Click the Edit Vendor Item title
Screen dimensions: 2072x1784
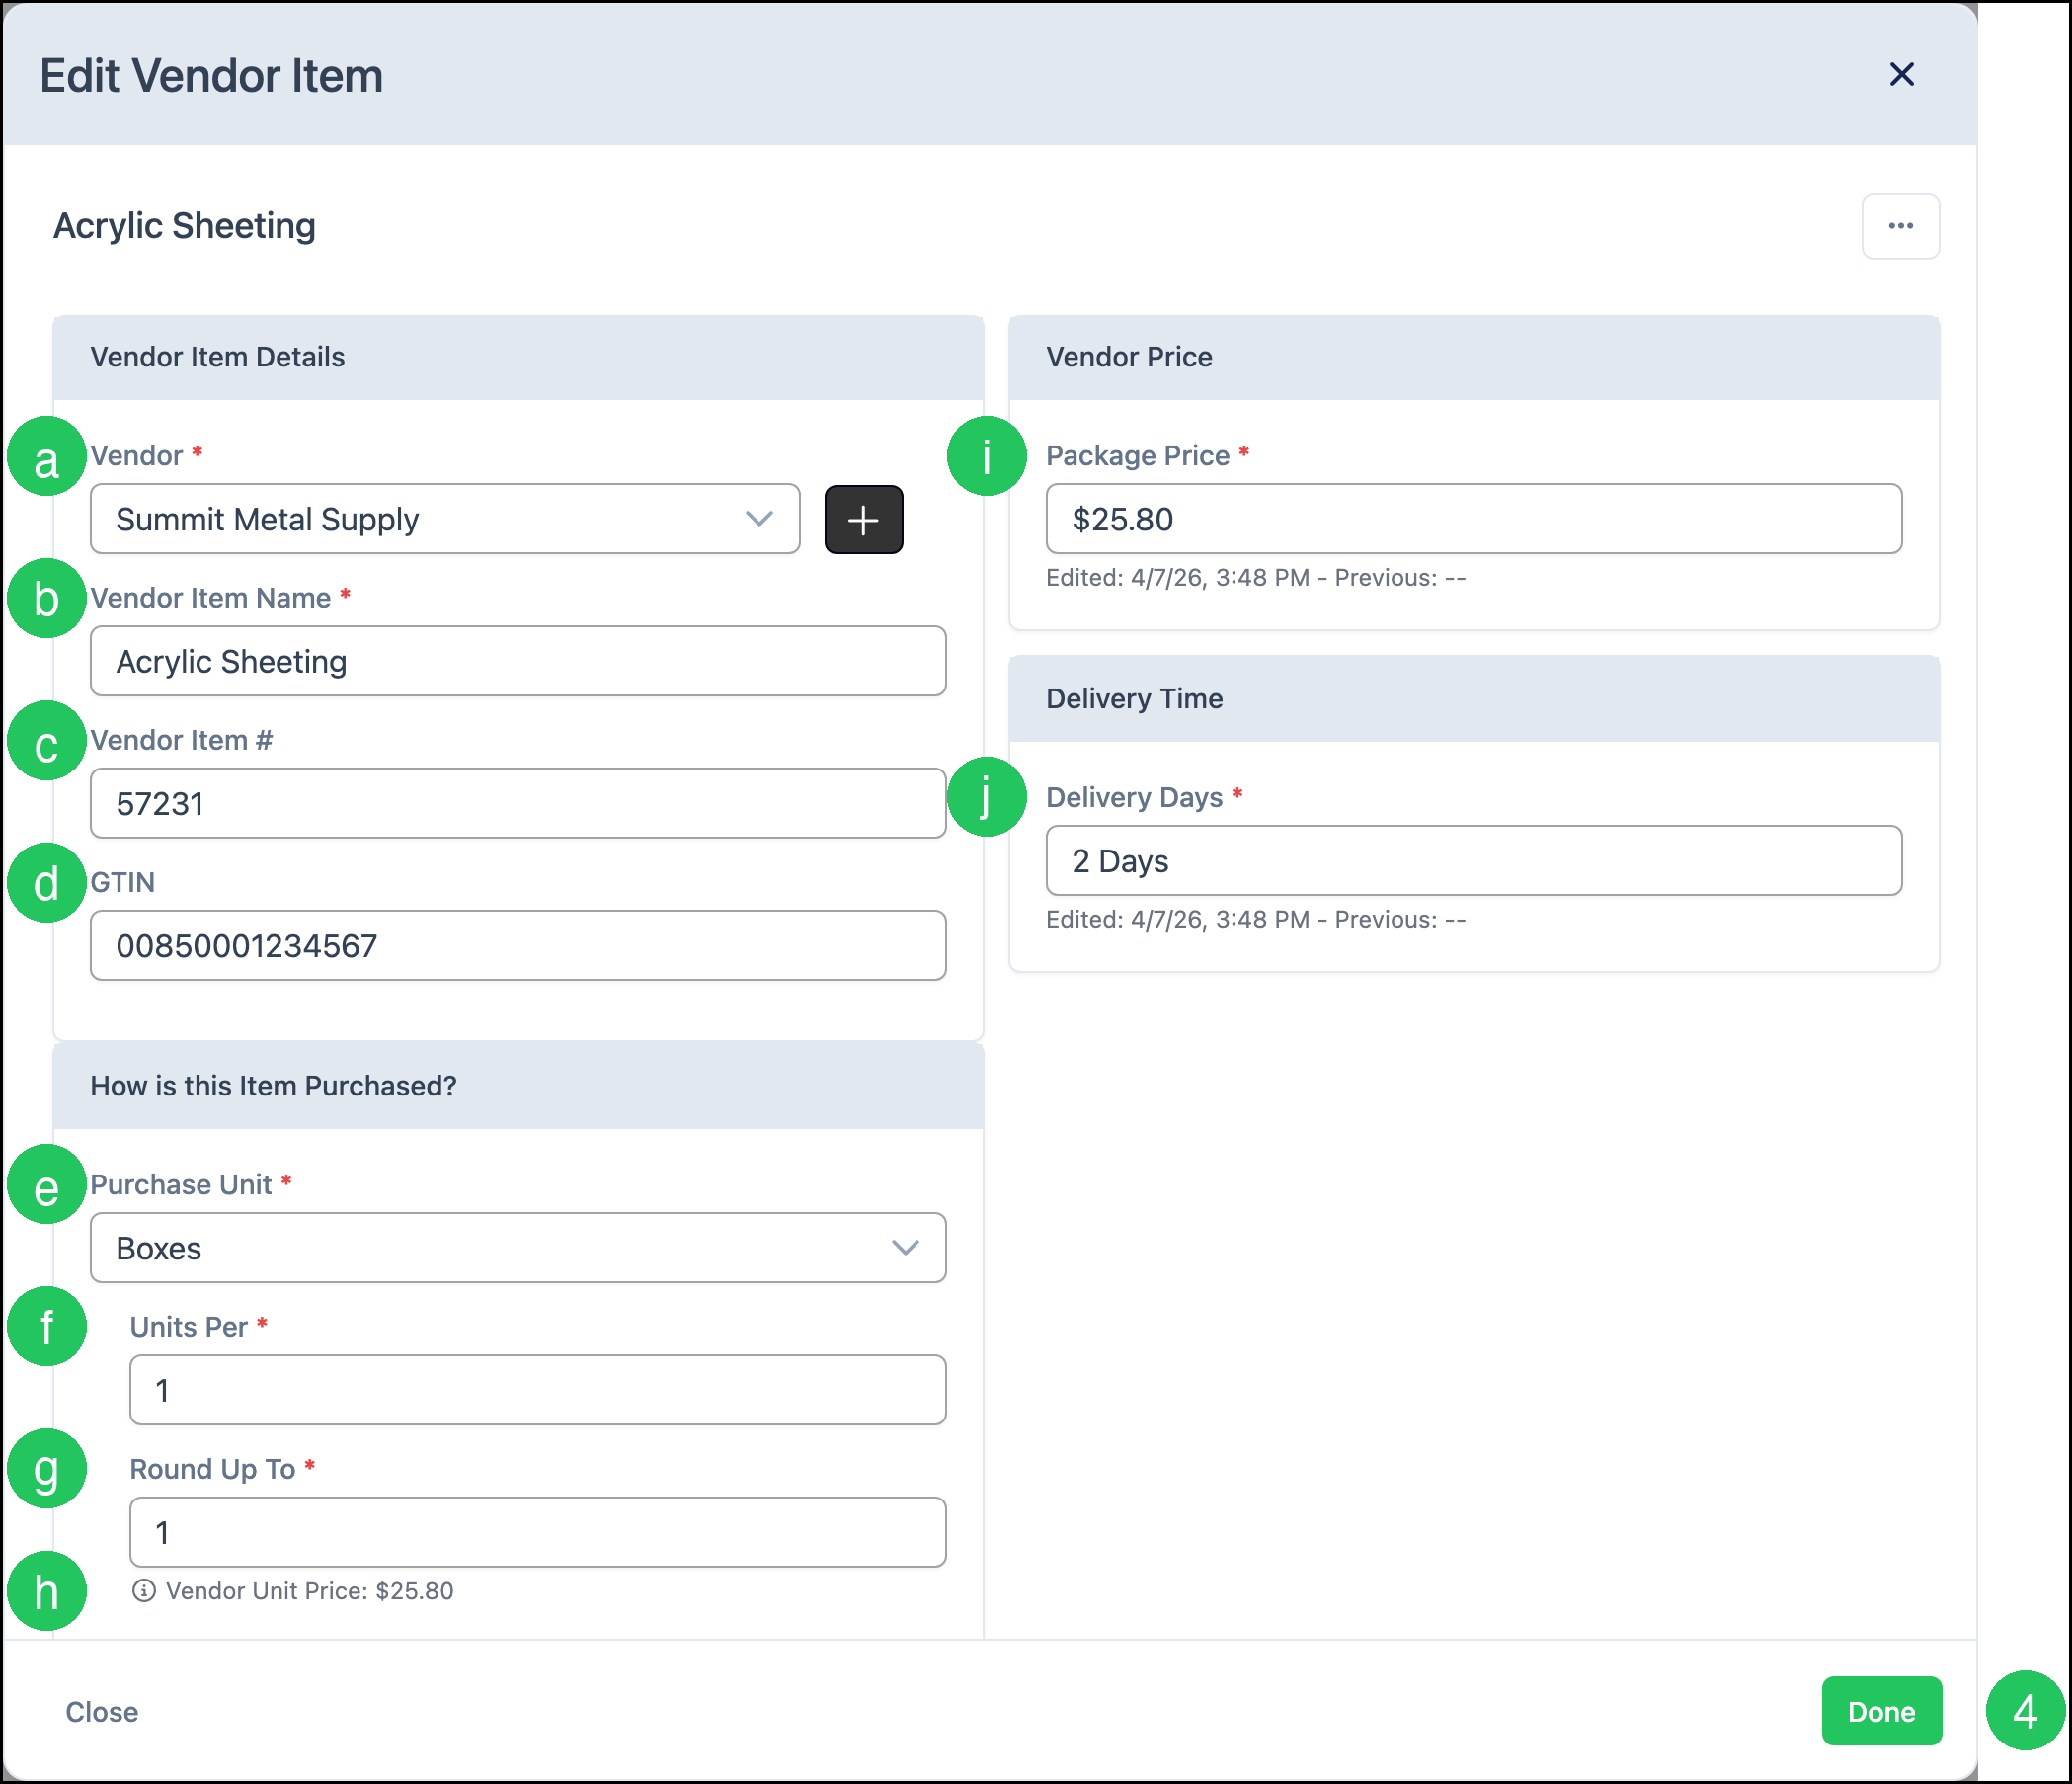(x=211, y=76)
